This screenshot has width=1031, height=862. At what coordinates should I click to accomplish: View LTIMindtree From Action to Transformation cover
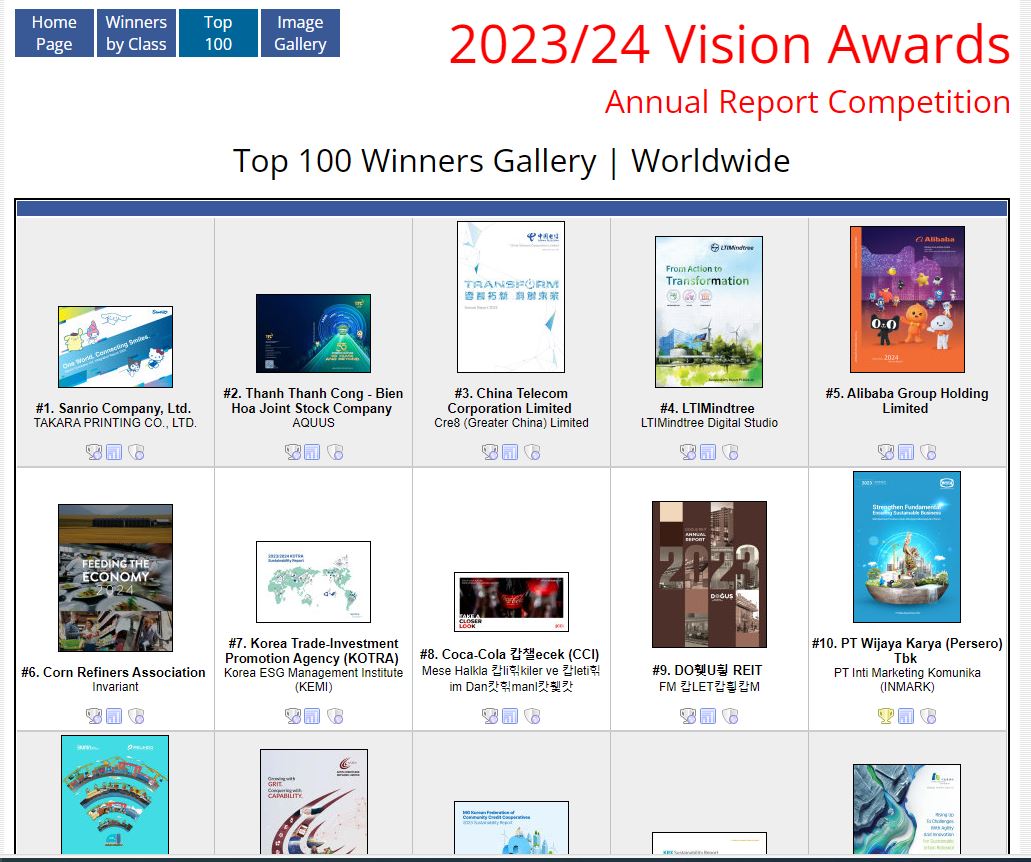pyautogui.click(x=709, y=312)
